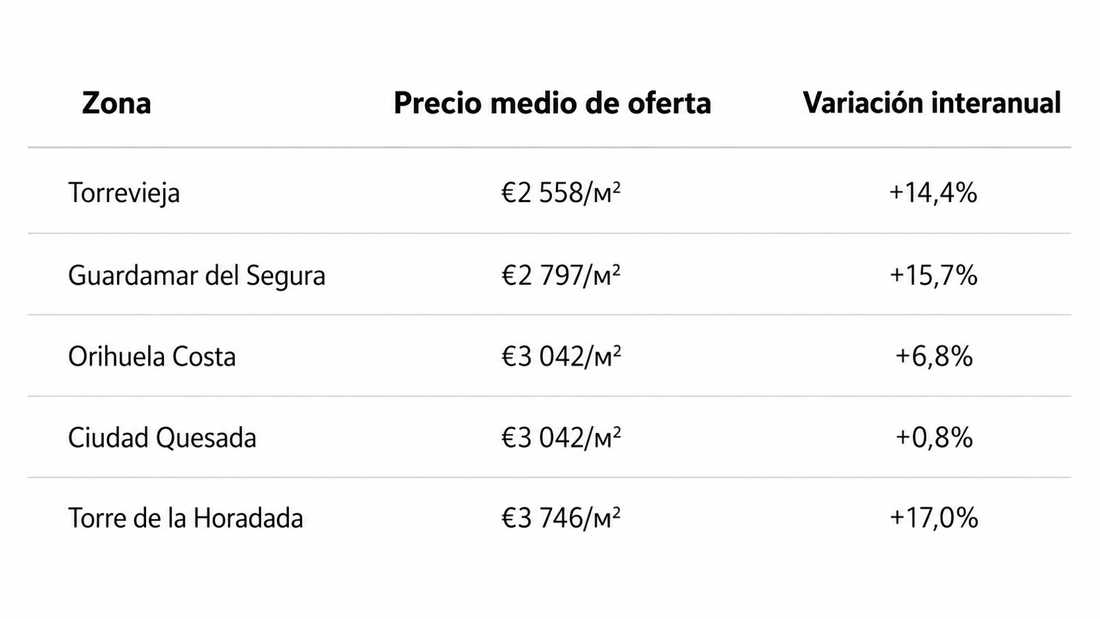The height and width of the screenshot is (619, 1100).
Task: Click the Ciudad Quesada row label
Action: (162, 438)
